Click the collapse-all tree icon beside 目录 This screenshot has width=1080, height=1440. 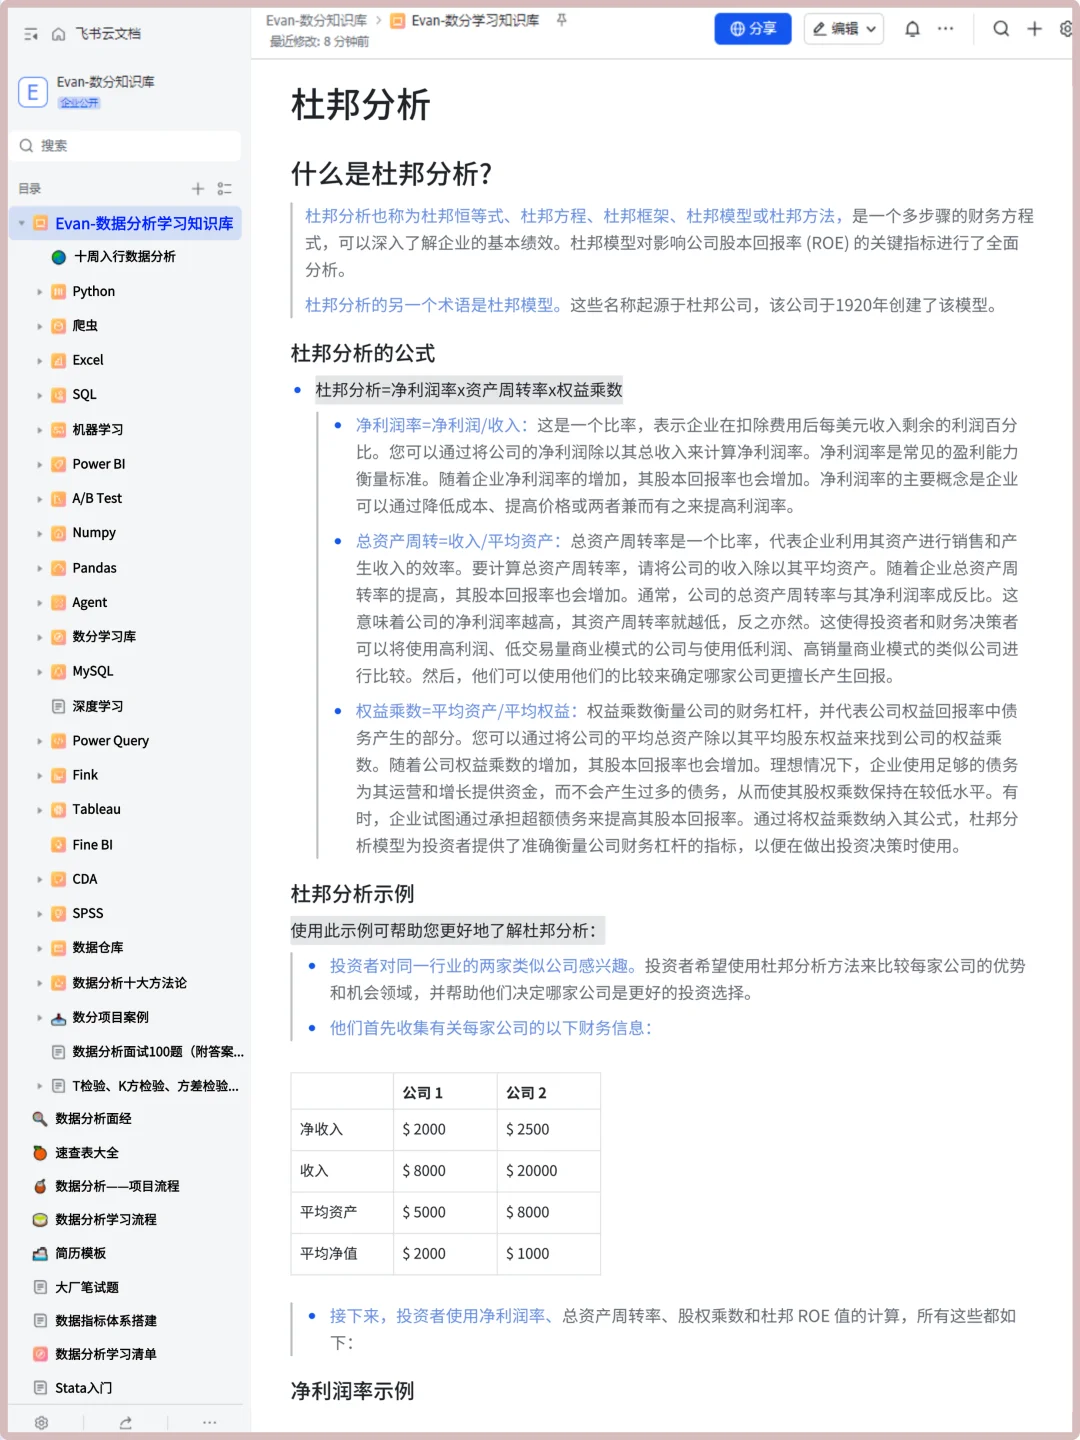click(x=225, y=188)
